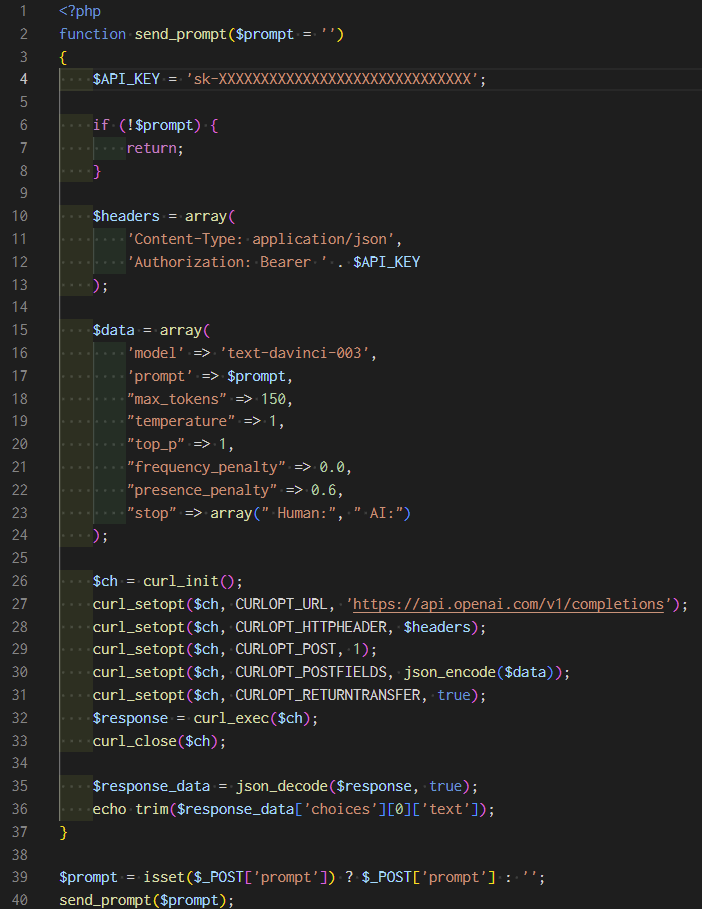The height and width of the screenshot is (909, 702).
Task: Click the CURLOPT_HTTPHEADER constant
Action: click(311, 627)
